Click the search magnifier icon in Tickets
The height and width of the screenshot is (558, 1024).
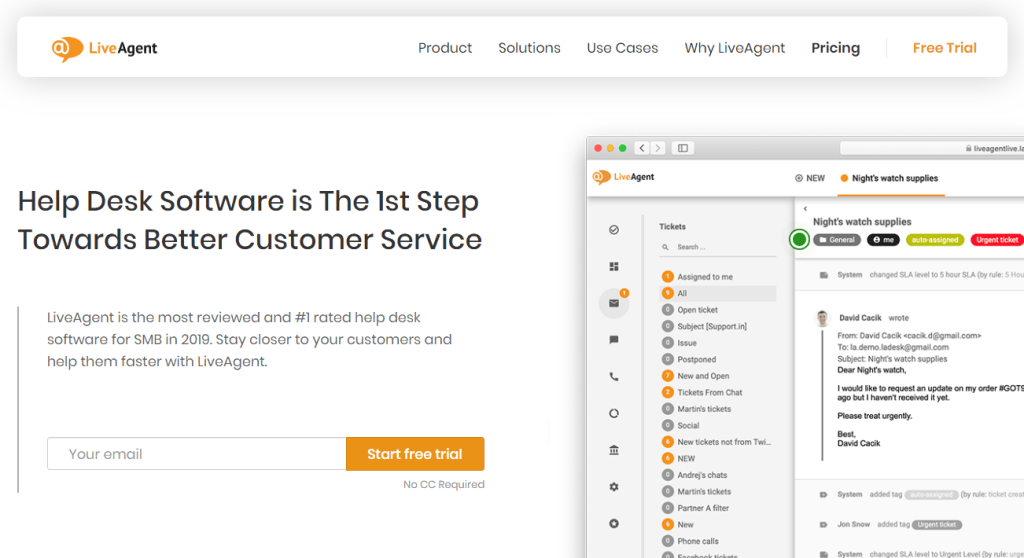point(665,248)
